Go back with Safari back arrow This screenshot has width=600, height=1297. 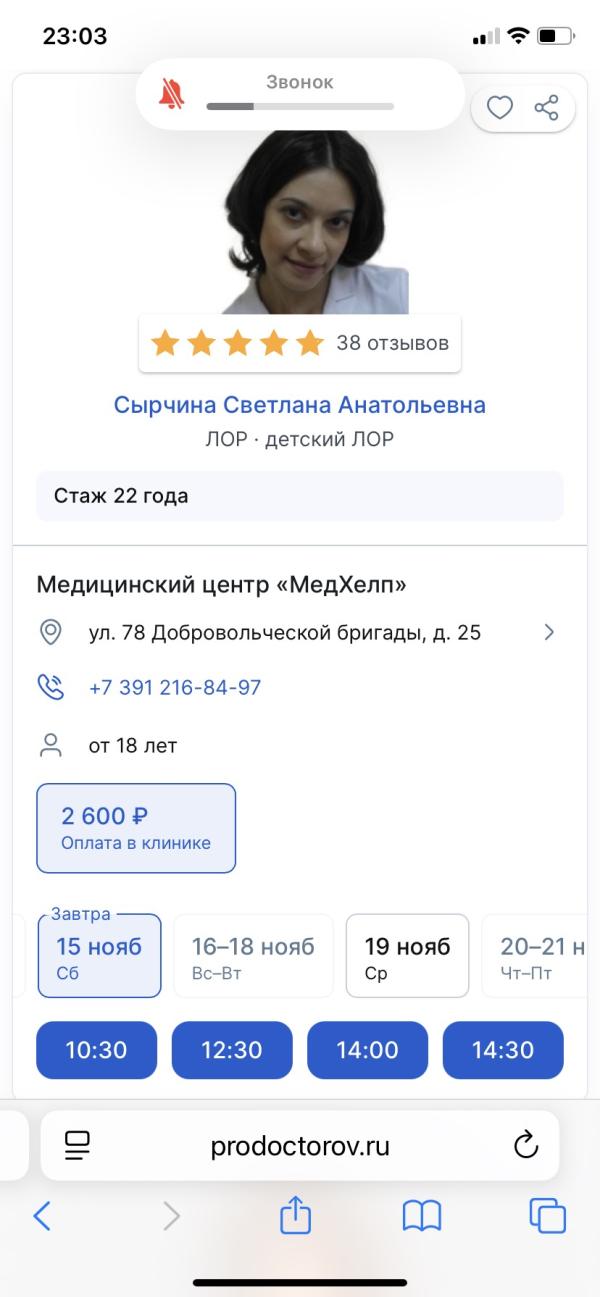pos(42,1216)
